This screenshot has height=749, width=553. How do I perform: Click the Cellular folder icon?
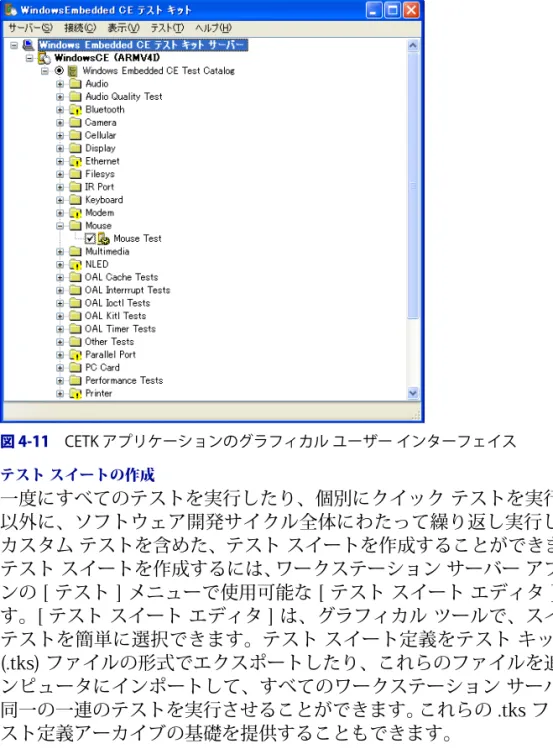75,136
